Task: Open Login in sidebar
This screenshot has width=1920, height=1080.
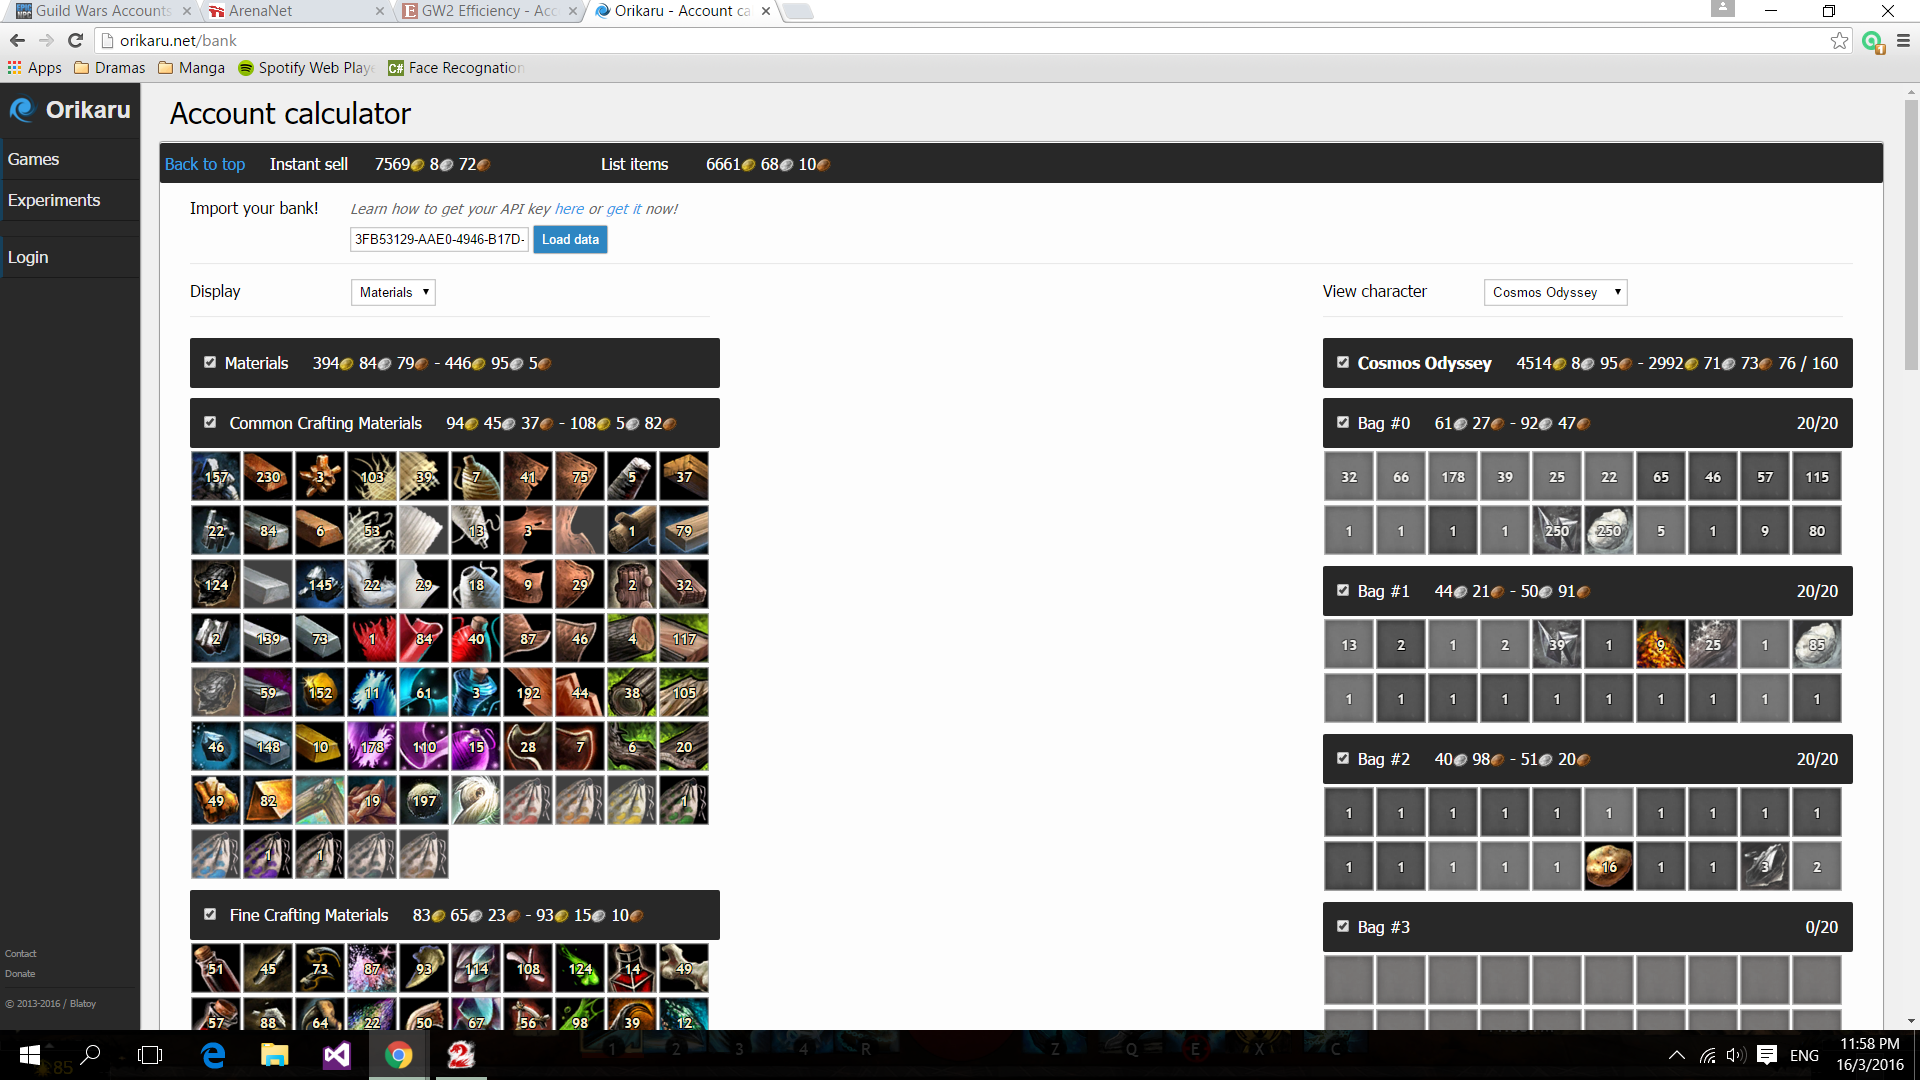Action: click(70, 257)
